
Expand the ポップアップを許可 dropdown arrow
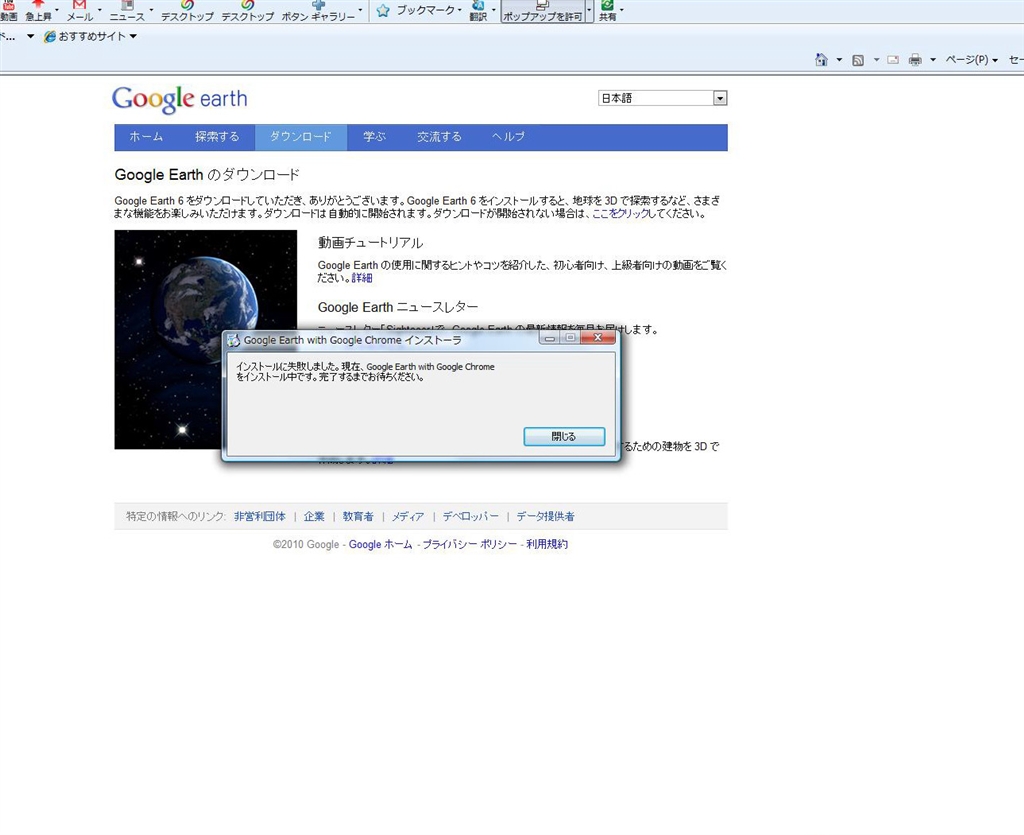point(589,10)
